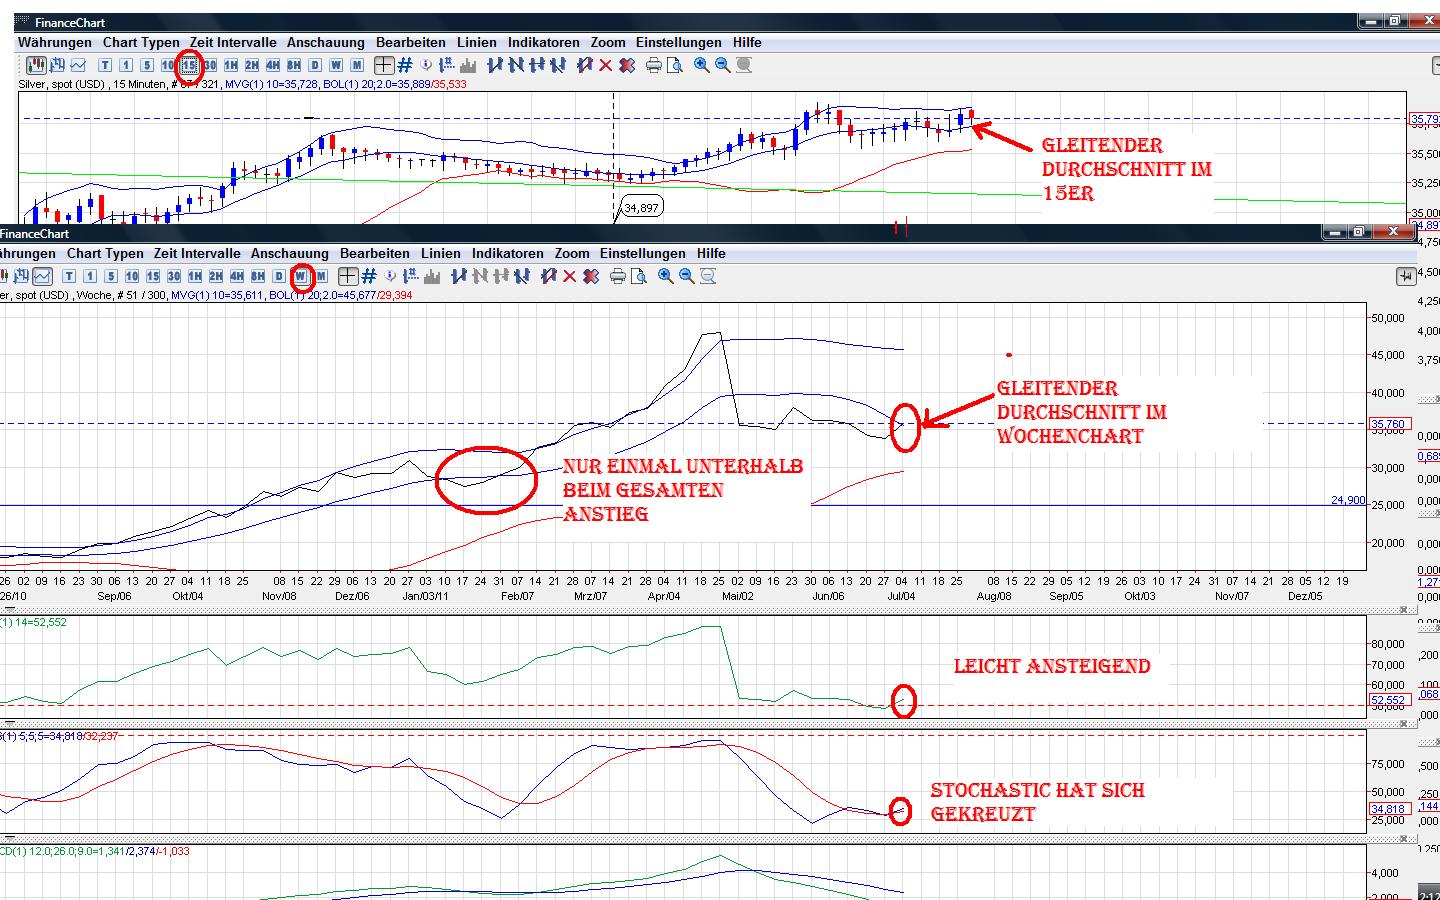Print the weekly chart
The width and height of the screenshot is (1440, 900).
[618, 276]
